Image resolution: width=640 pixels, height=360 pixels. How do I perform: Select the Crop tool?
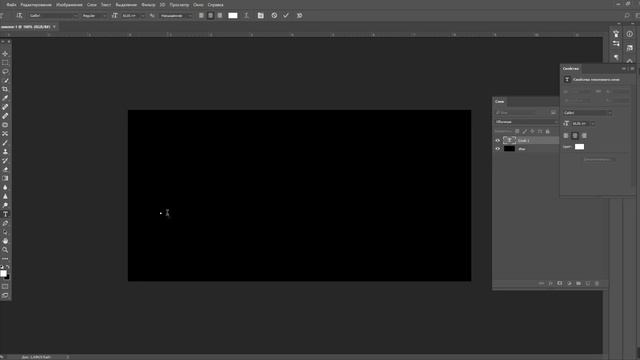click(5, 89)
